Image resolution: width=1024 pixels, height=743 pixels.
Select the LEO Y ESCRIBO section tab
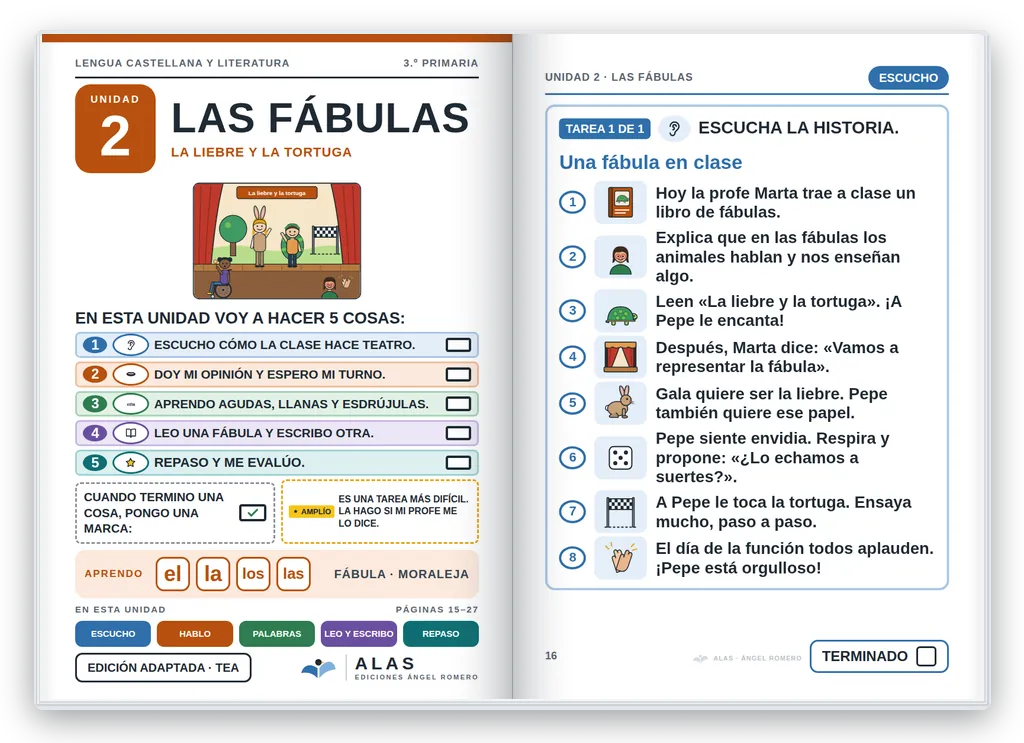tap(359, 633)
